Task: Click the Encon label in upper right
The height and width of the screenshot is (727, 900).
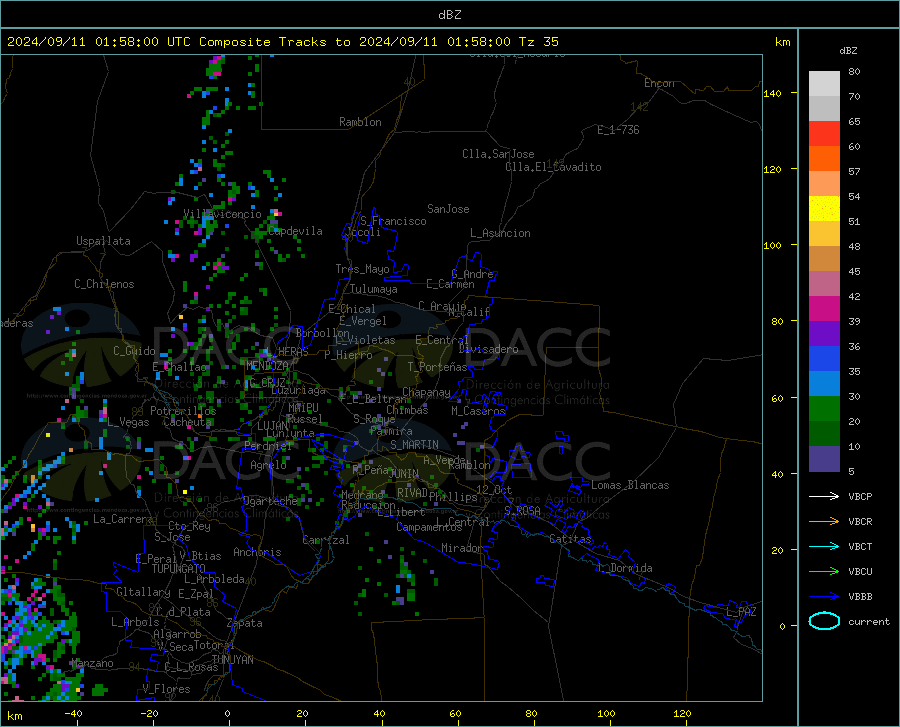Action: [660, 83]
